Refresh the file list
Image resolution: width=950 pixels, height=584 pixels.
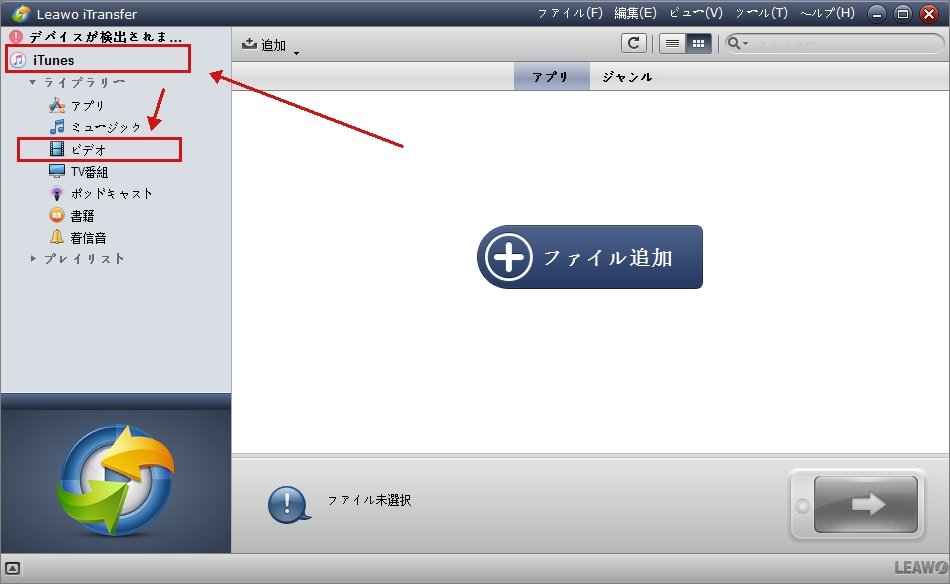tap(635, 43)
